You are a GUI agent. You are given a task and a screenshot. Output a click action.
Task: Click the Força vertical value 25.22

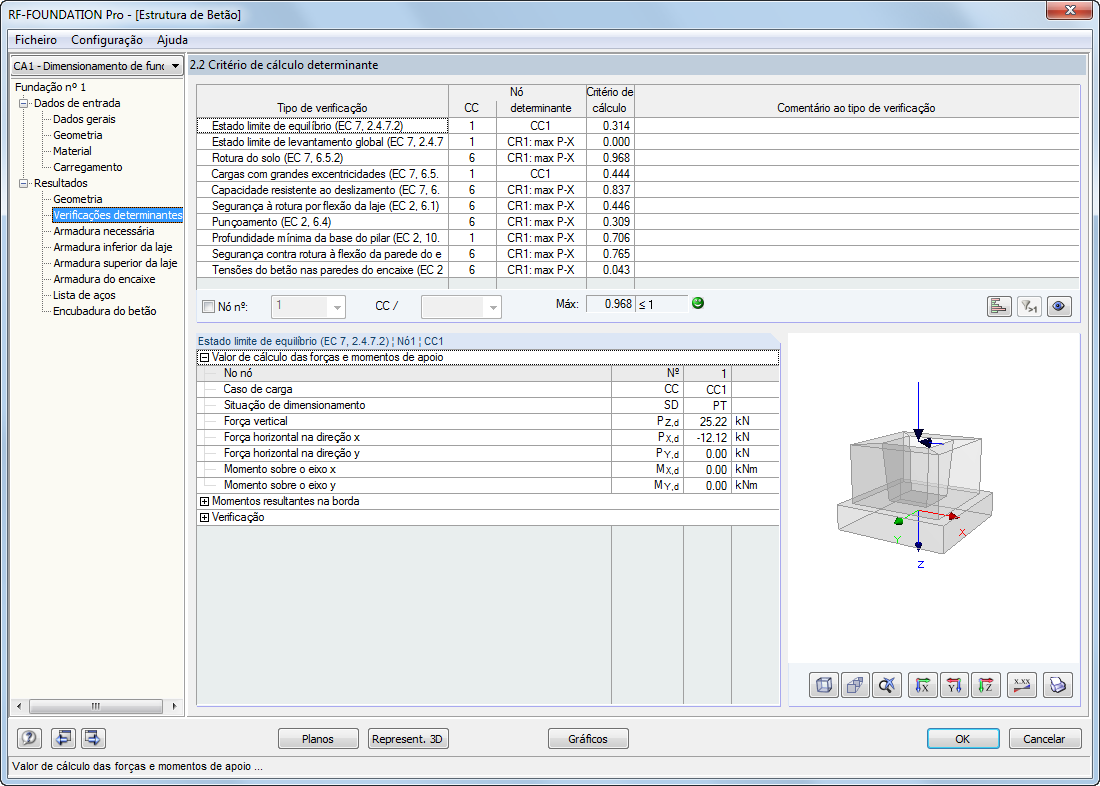[708, 421]
